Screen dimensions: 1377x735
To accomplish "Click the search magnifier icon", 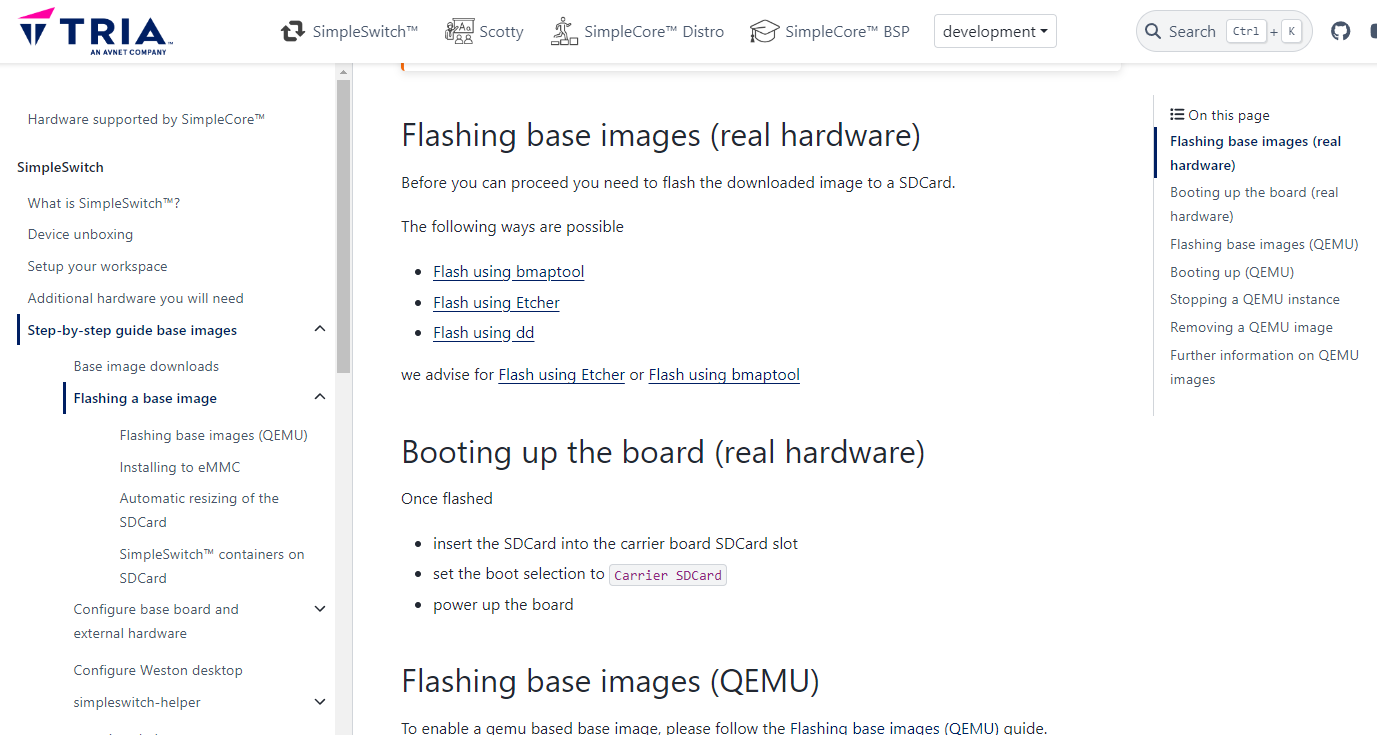I will pos(1154,31).
